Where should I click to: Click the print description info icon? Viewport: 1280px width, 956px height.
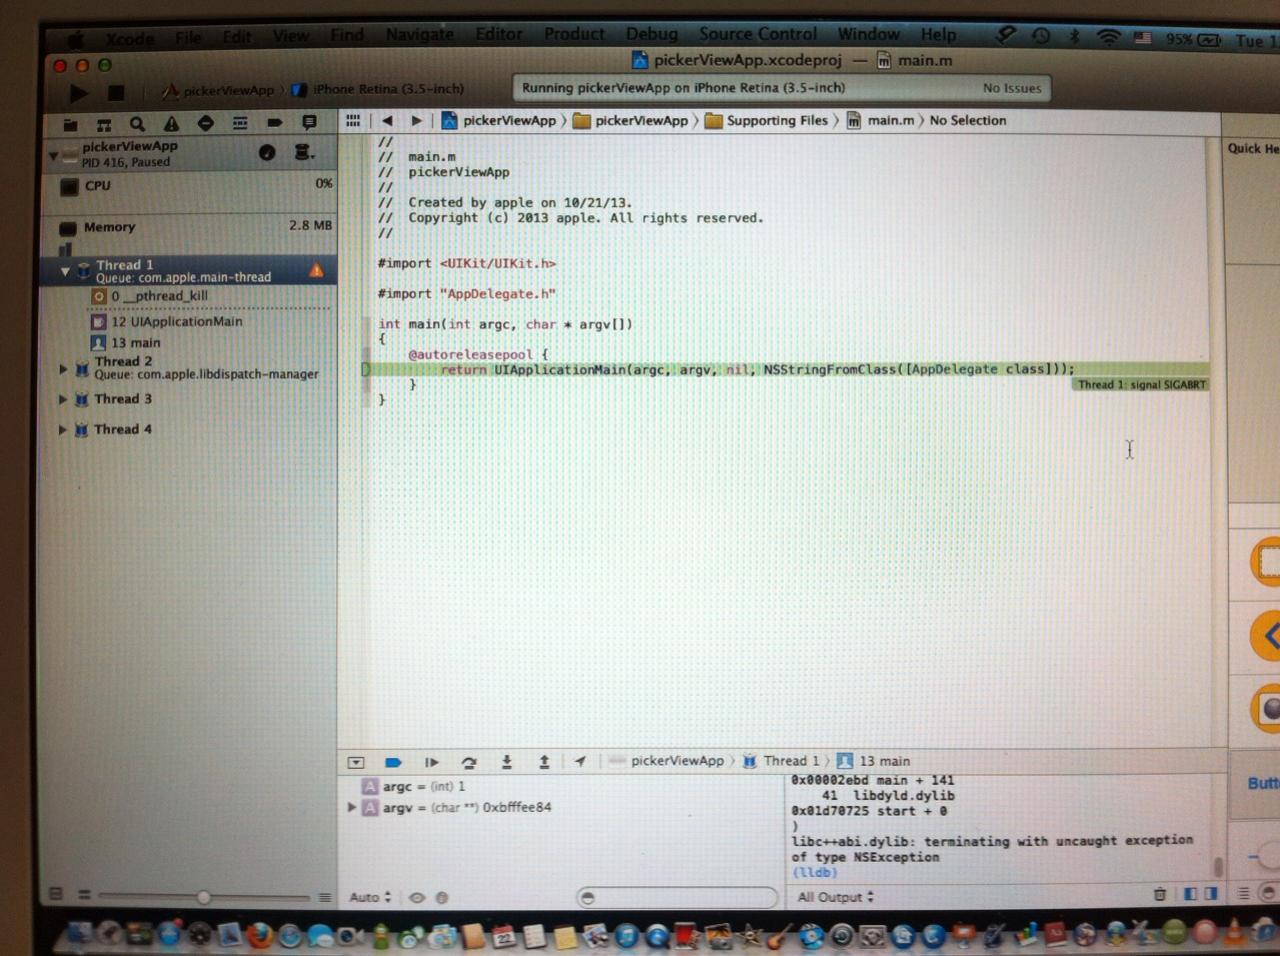pos(442,898)
